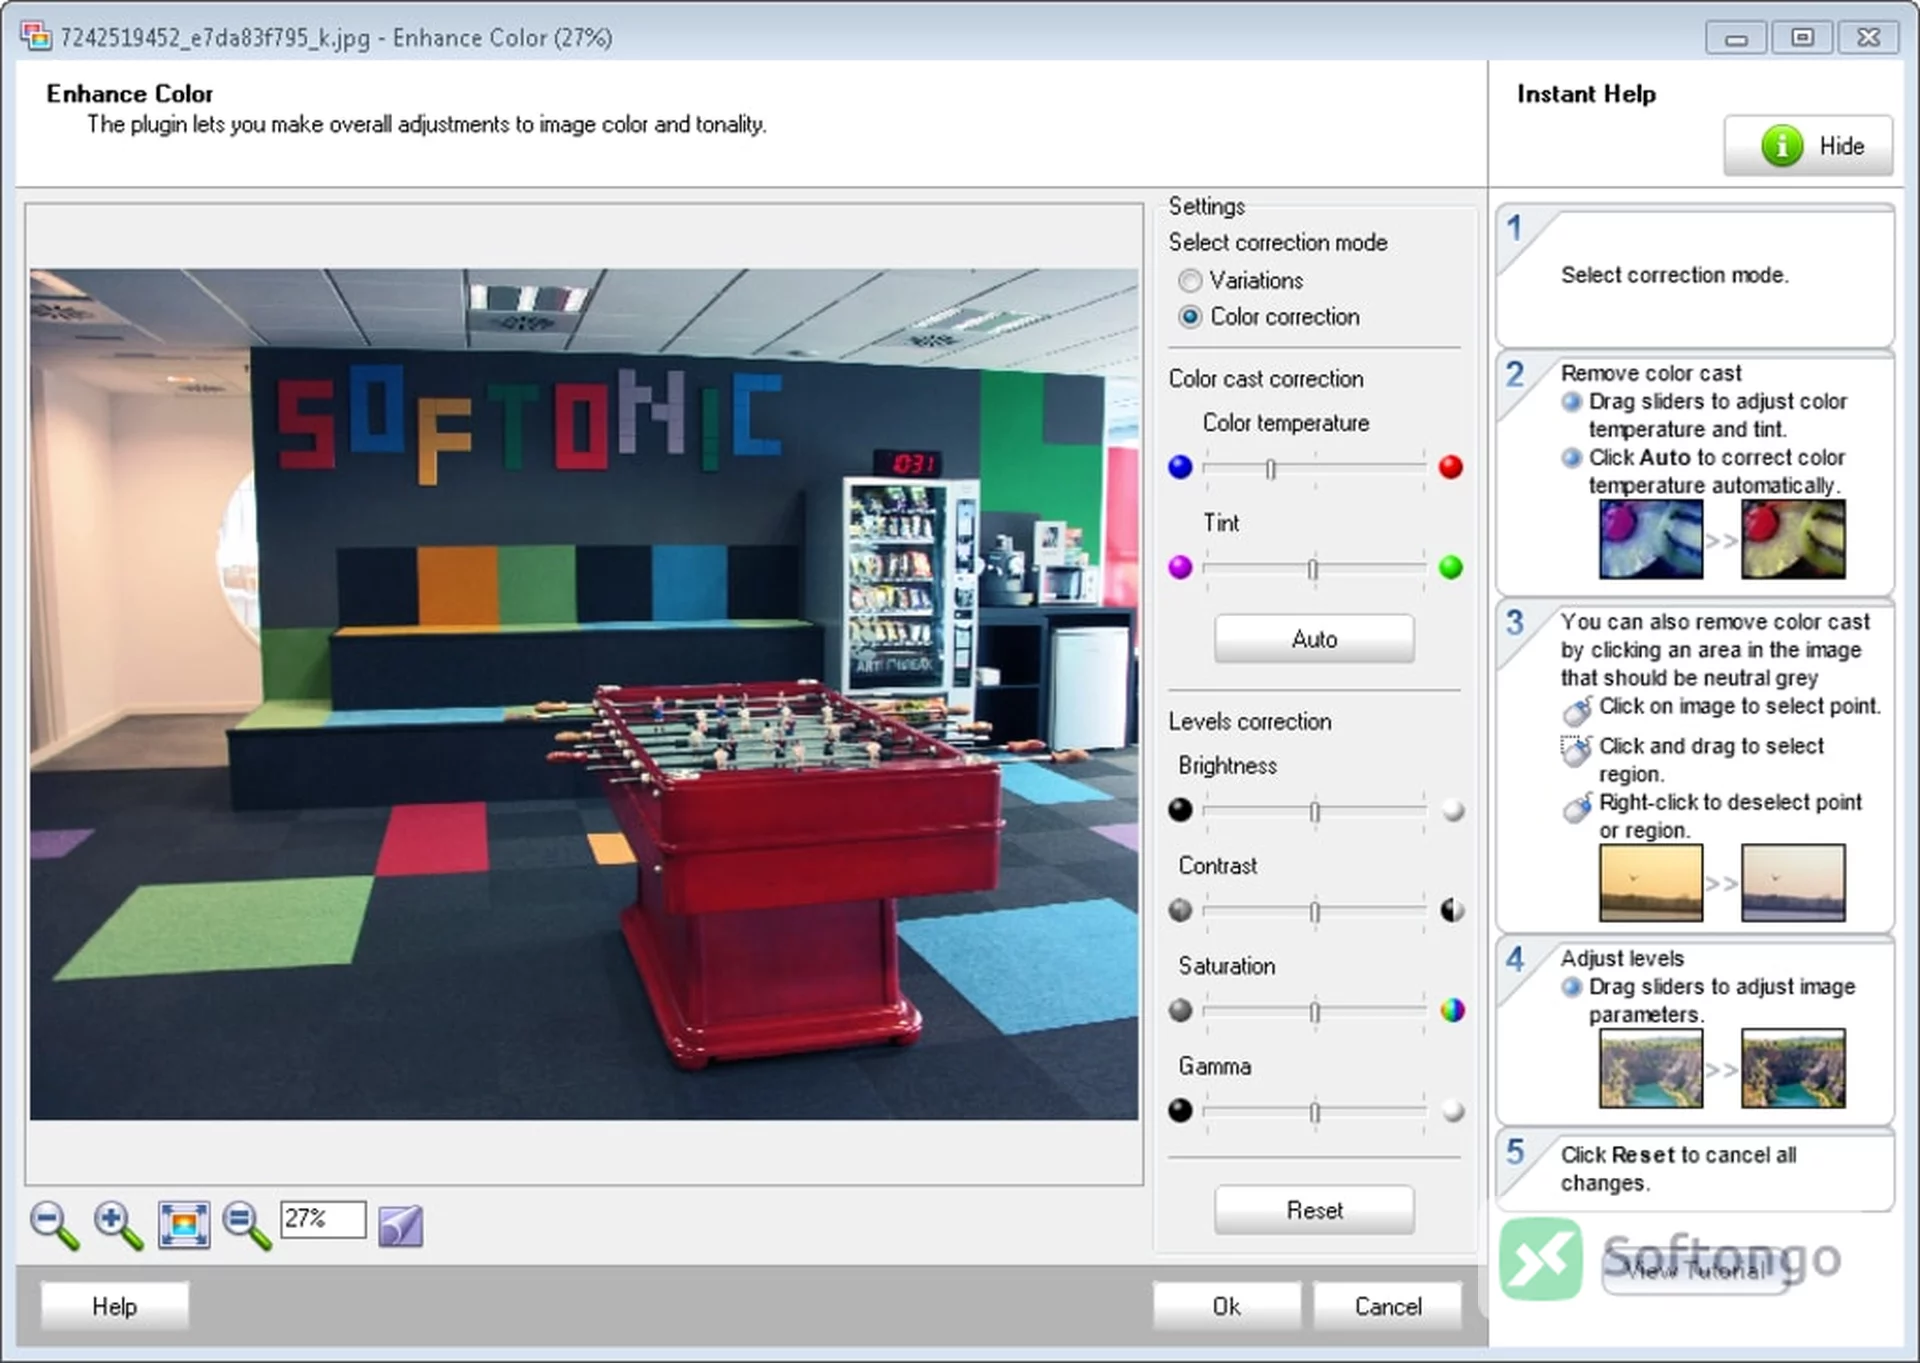This screenshot has width=1920, height=1363.
Task: Click the actual size zoom icon
Action: click(x=246, y=1225)
